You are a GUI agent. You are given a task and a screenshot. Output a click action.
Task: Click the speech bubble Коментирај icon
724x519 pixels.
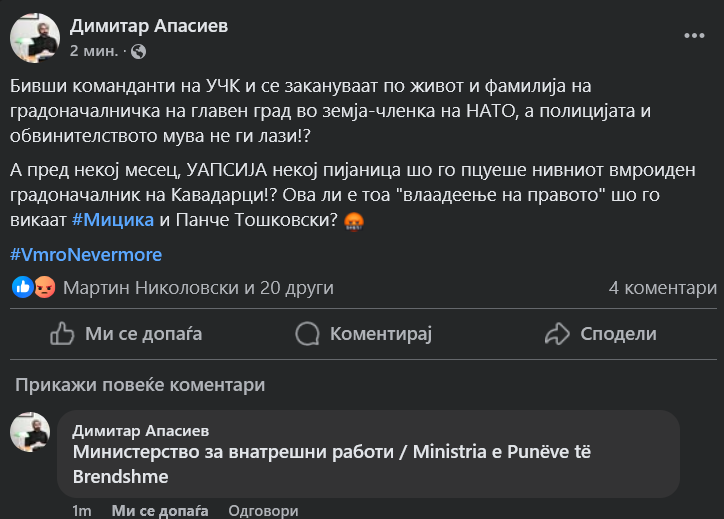click(308, 334)
